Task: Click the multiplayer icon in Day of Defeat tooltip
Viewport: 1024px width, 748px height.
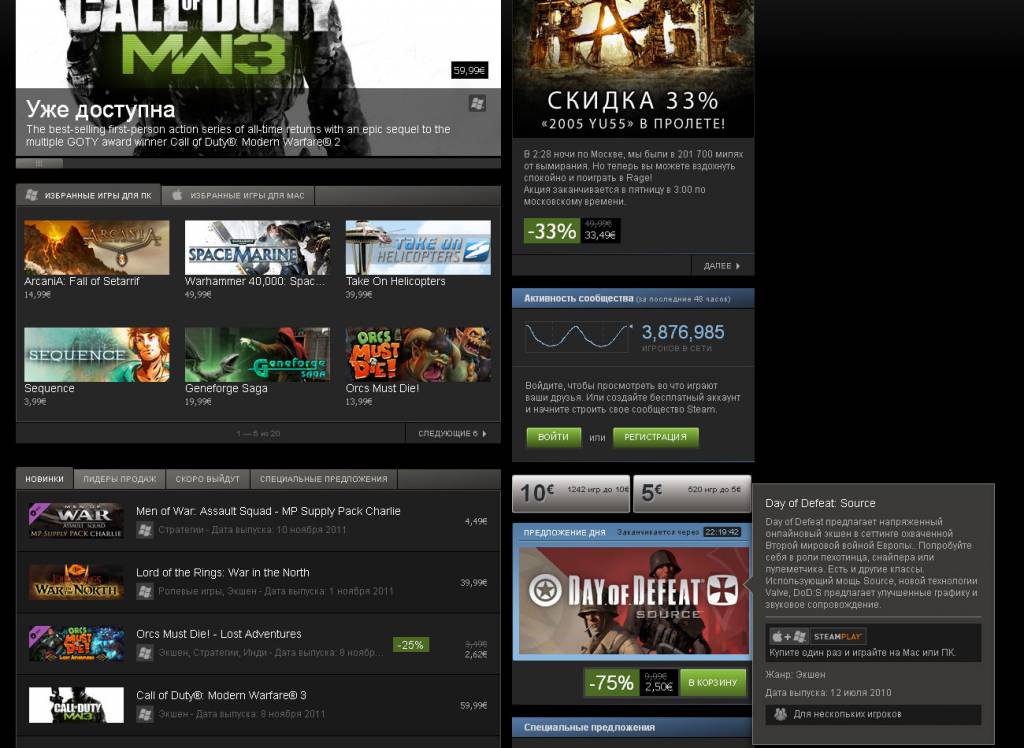Action: point(780,714)
